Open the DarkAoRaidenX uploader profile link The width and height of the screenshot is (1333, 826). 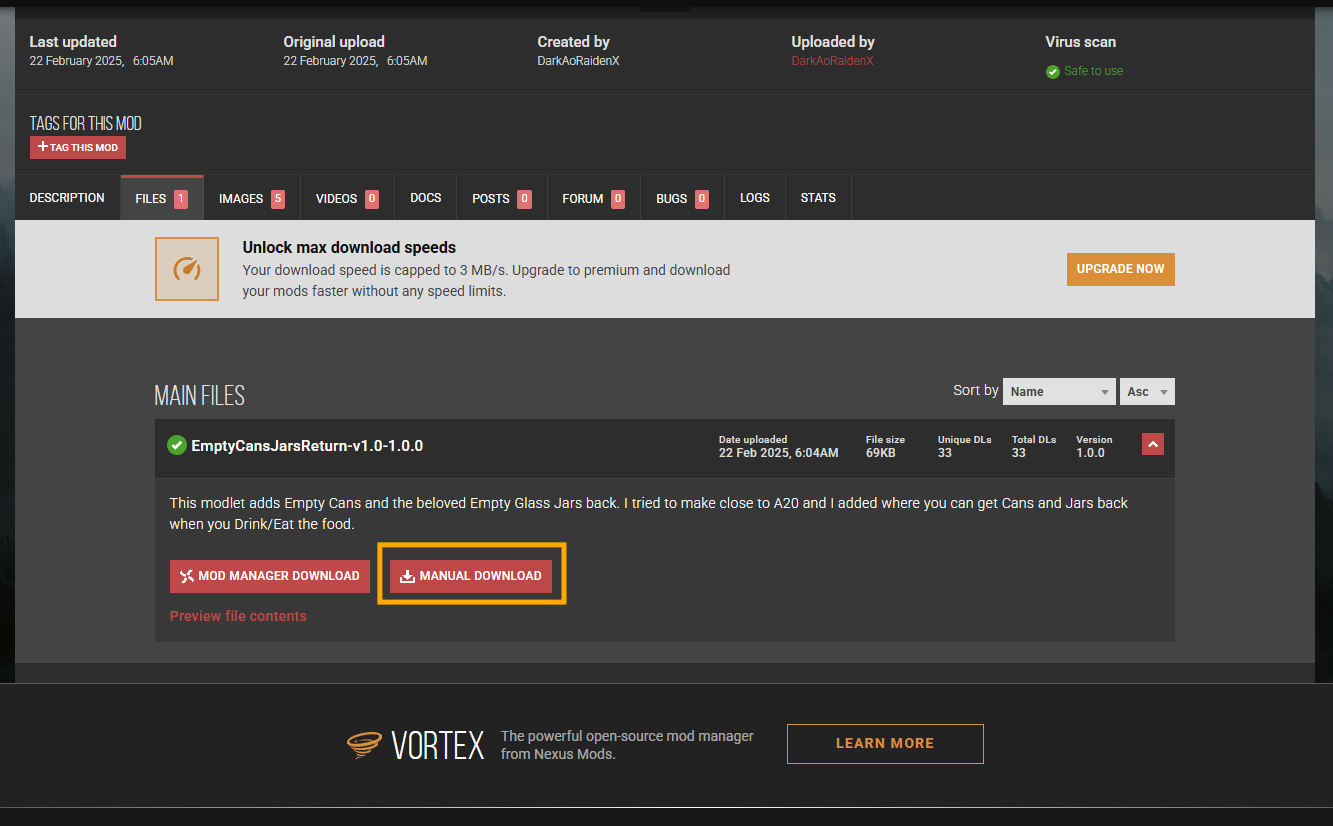(x=832, y=61)
